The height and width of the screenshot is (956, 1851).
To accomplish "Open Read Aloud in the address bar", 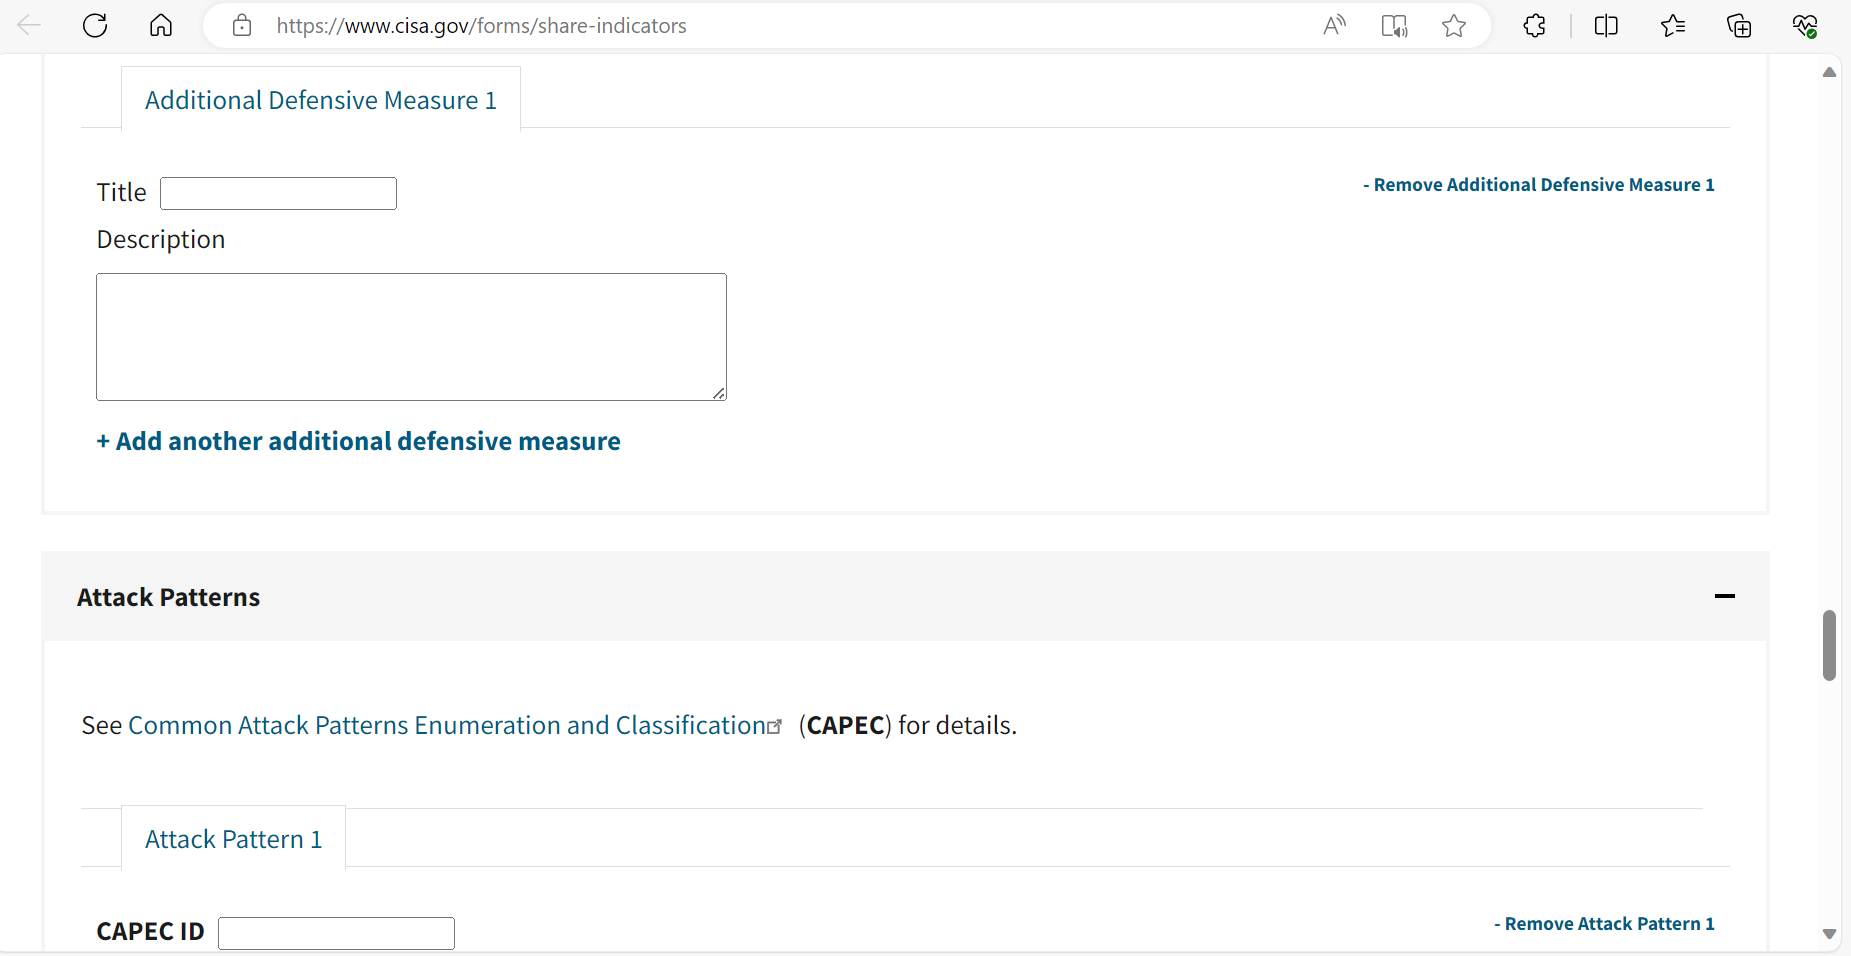I will pyautogui.click(x=1334, y=26).
